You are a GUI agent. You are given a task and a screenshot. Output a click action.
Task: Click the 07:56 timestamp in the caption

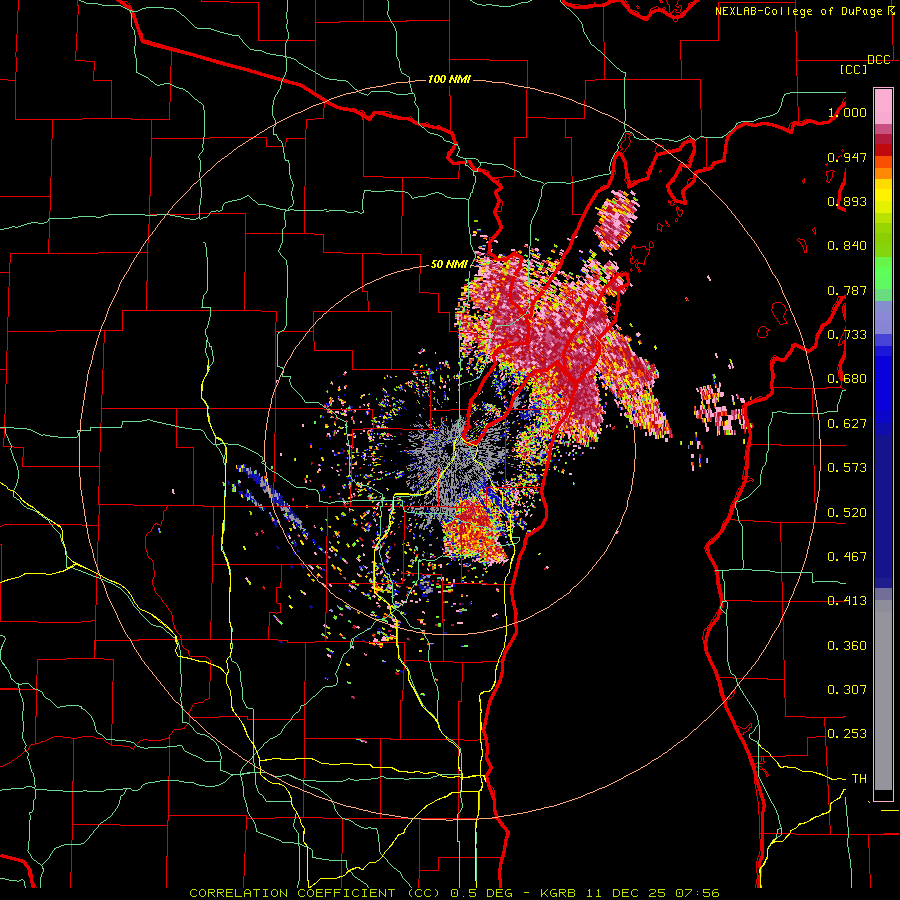pyautogui.click(x=697, y=893)
